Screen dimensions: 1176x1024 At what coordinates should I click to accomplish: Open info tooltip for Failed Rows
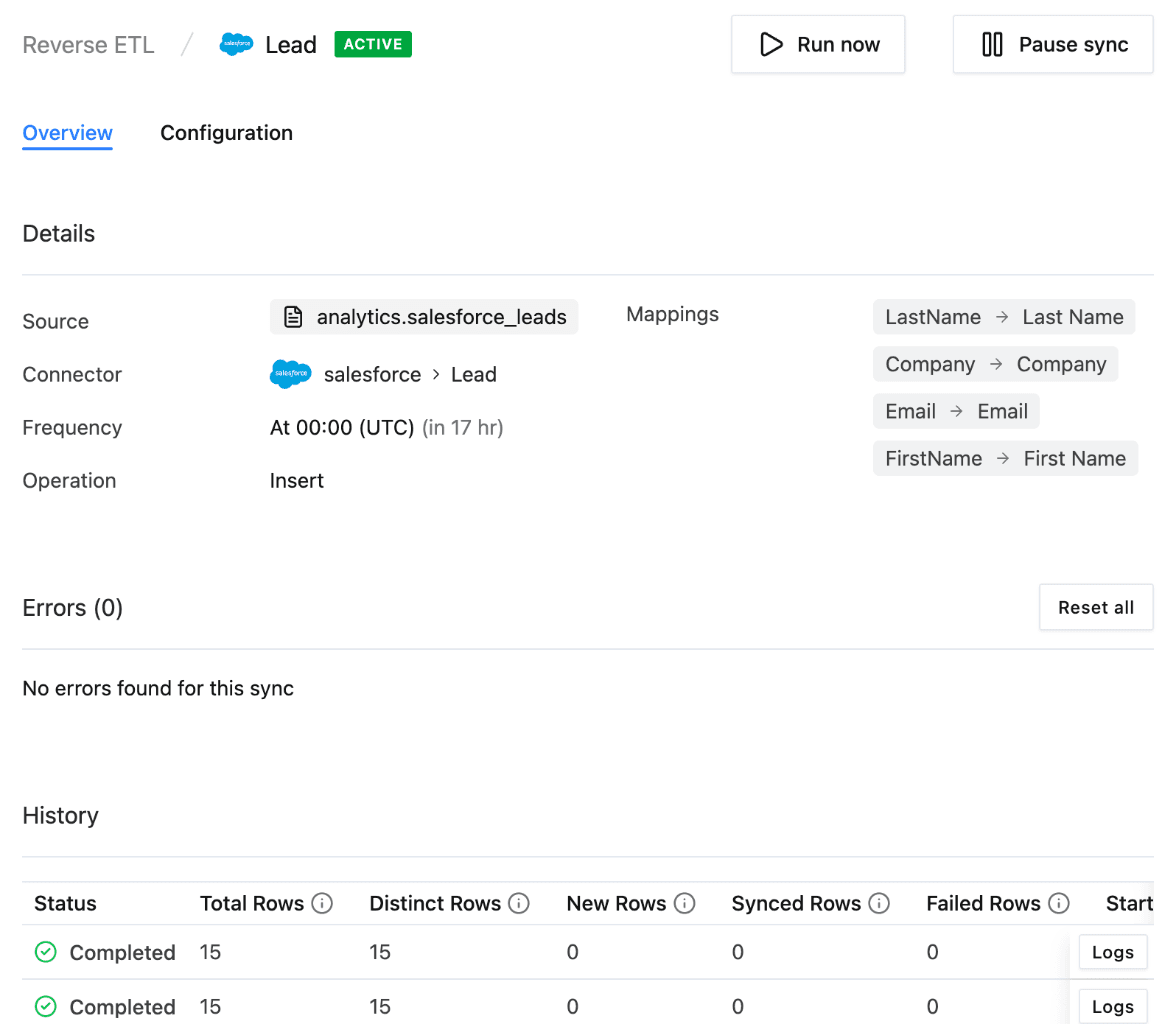[1059, 903]
